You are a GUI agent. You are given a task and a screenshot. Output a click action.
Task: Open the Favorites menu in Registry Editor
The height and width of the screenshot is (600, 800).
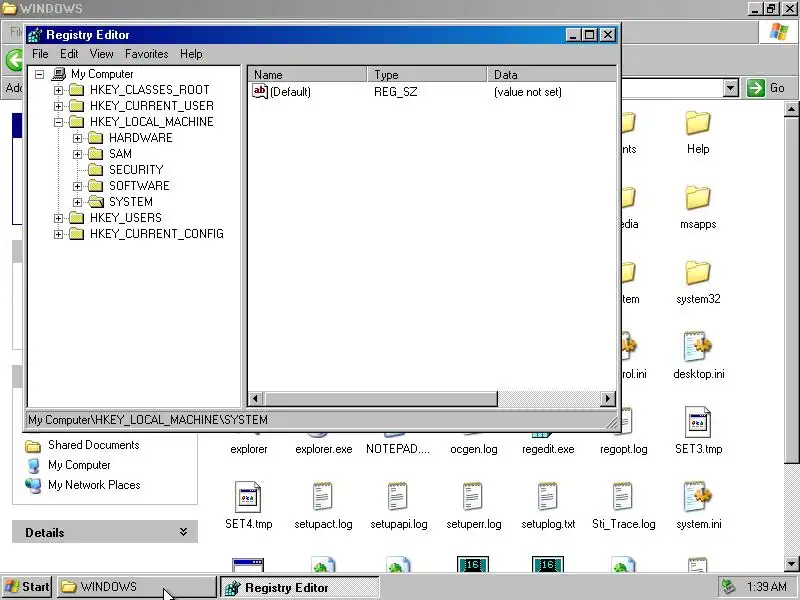tap(146, 54)
